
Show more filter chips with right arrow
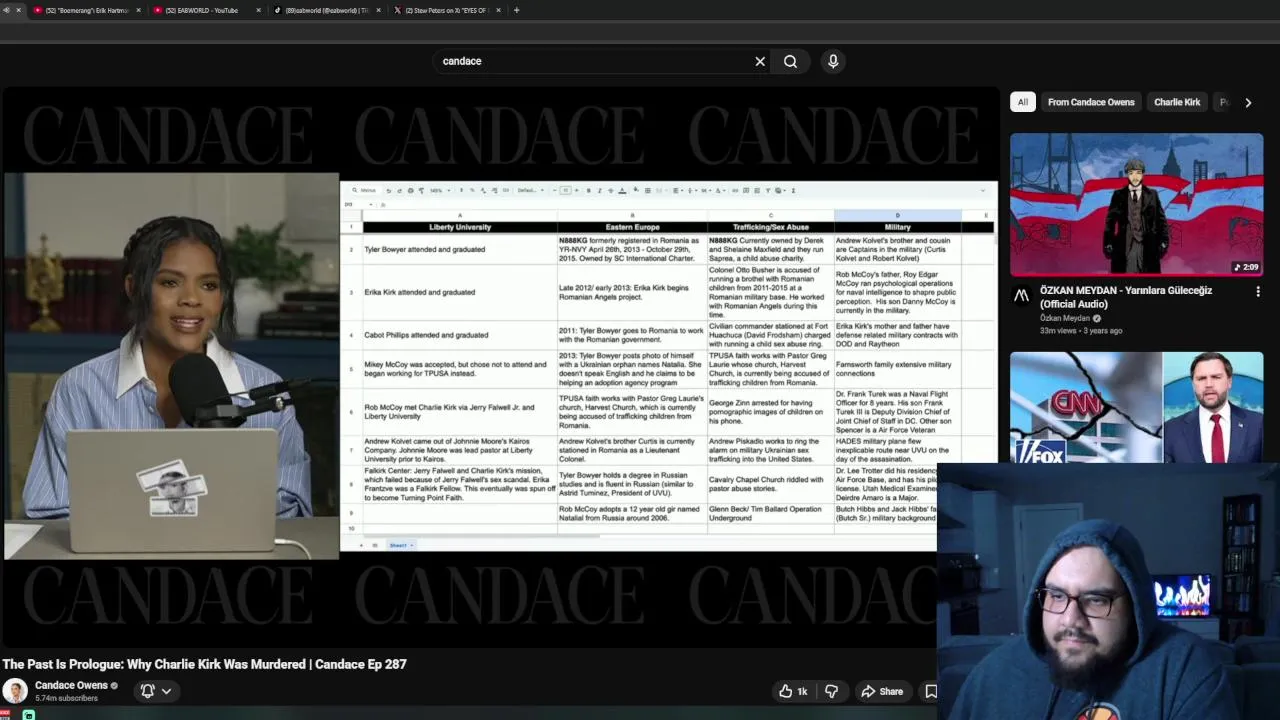point(1248,102)
